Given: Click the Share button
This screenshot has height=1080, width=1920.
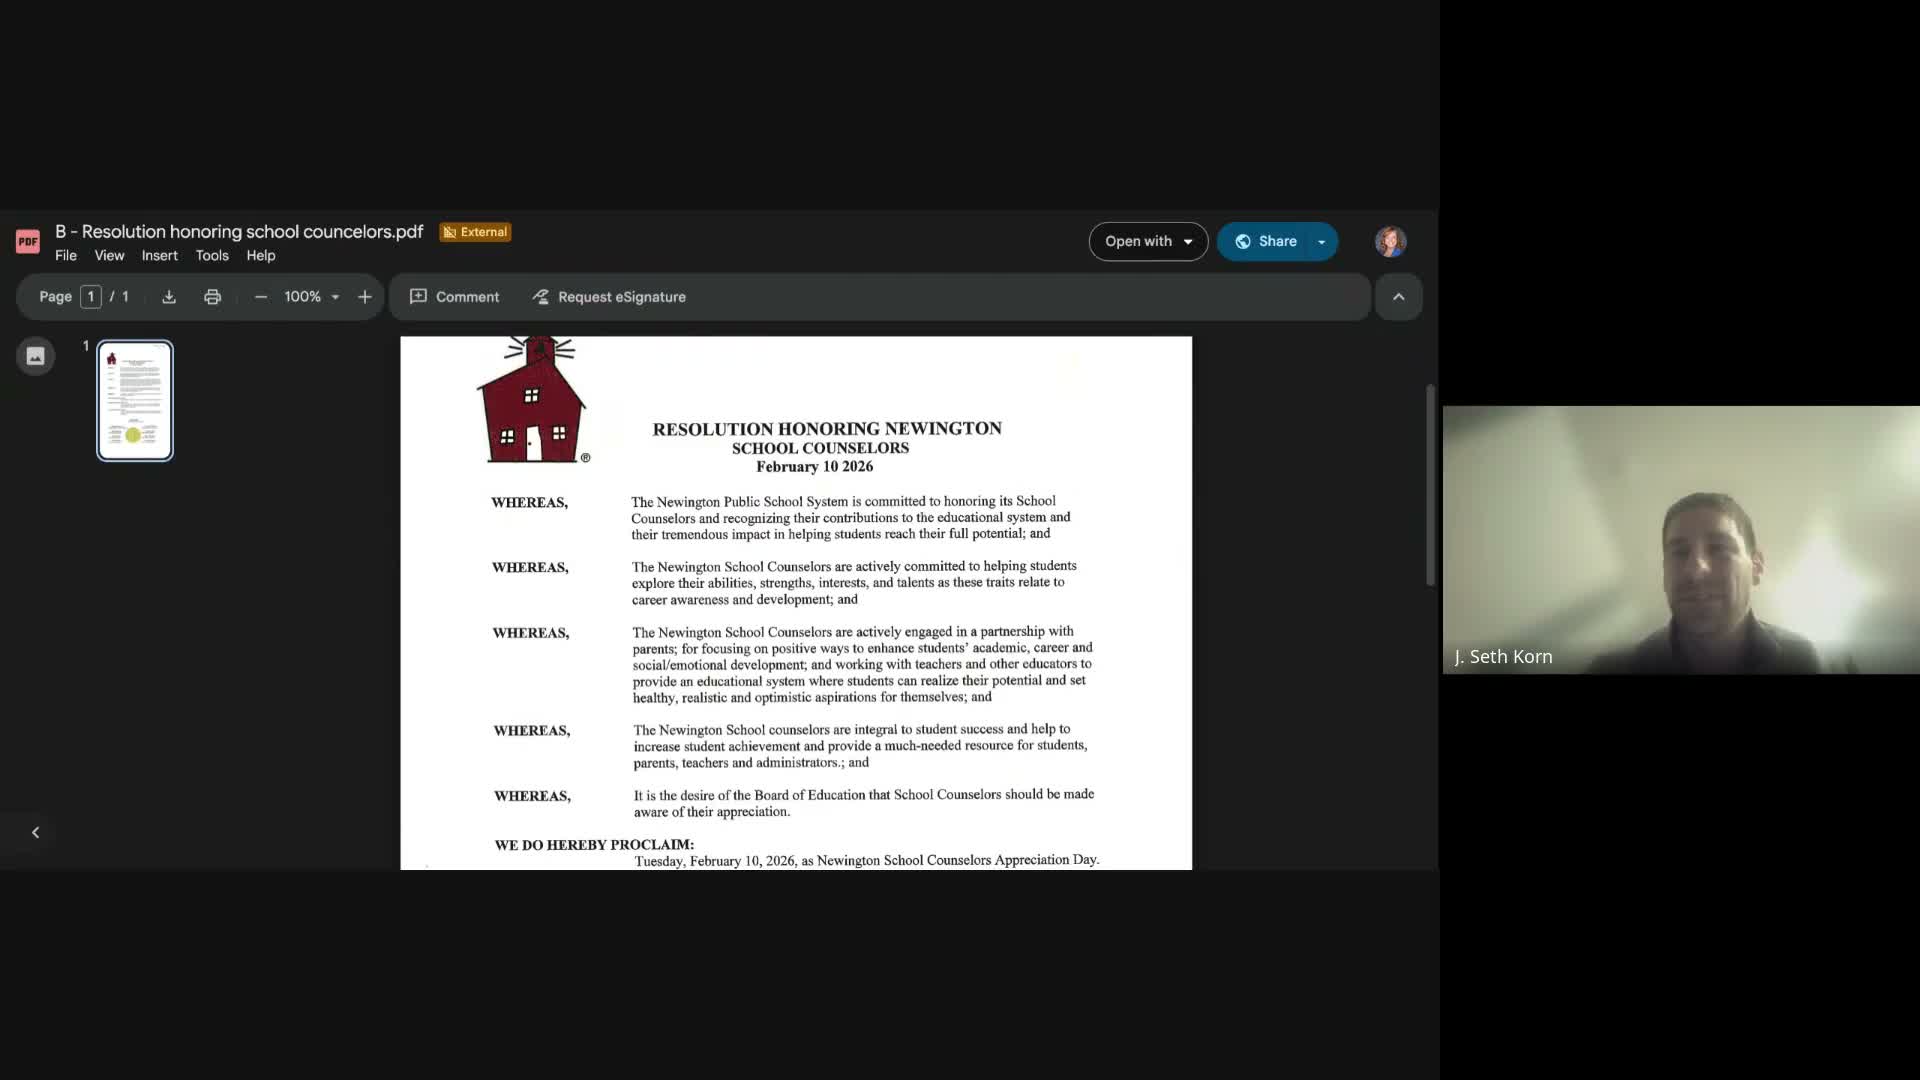Looking at the screenshot, I should pos(1266,241).
